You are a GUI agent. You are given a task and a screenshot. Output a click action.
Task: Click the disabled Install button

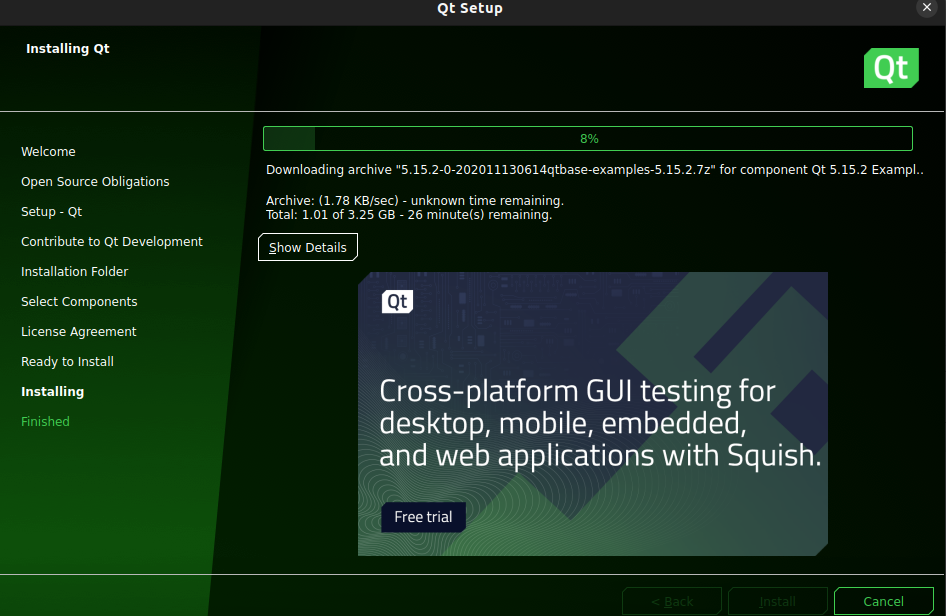click(x=777, y=601)
